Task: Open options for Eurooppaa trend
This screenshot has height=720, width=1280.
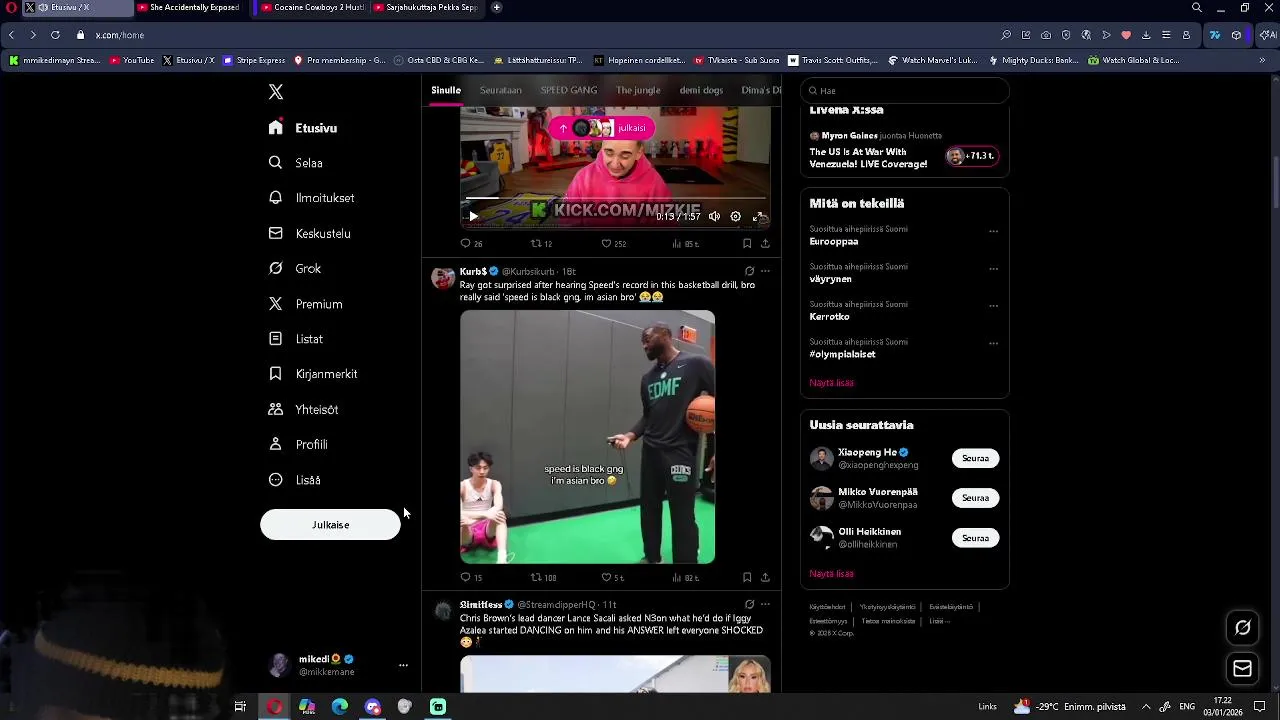Action: tap(993, 231)
